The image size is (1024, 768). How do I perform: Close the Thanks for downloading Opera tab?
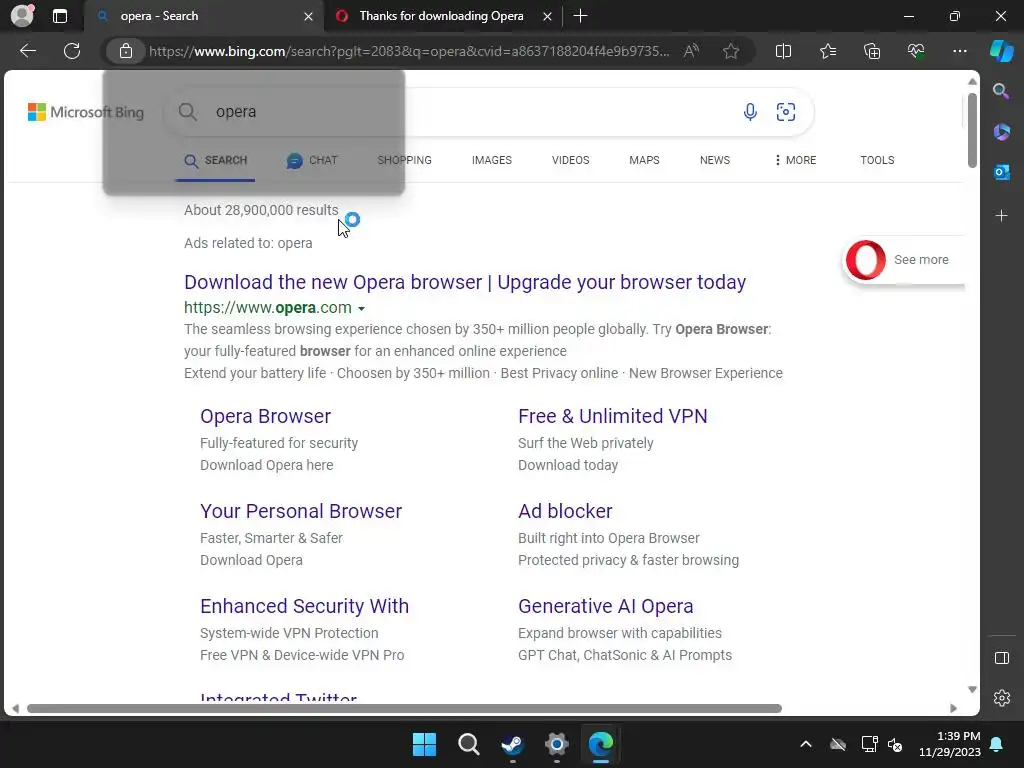pyautogui.click(x=547, y=16)
